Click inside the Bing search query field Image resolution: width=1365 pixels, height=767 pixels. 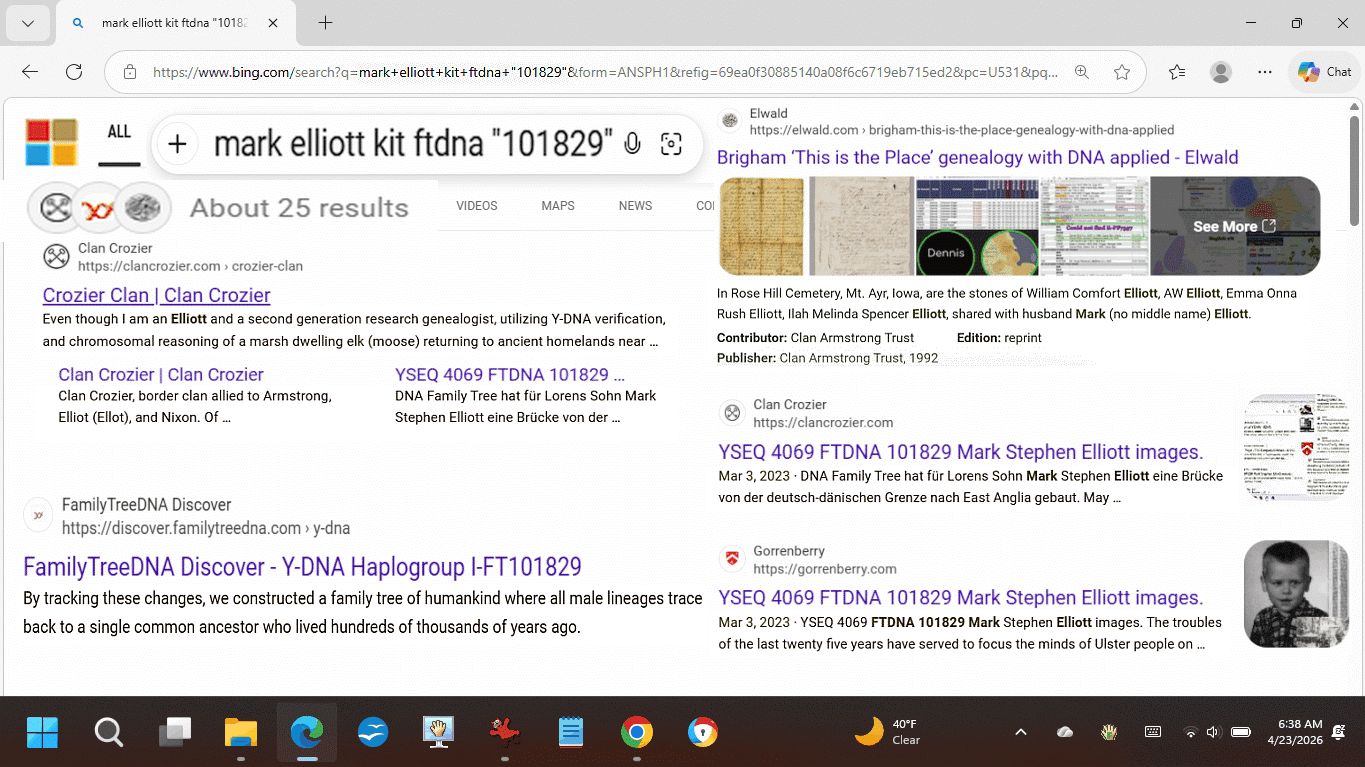[x=412, y=144]
